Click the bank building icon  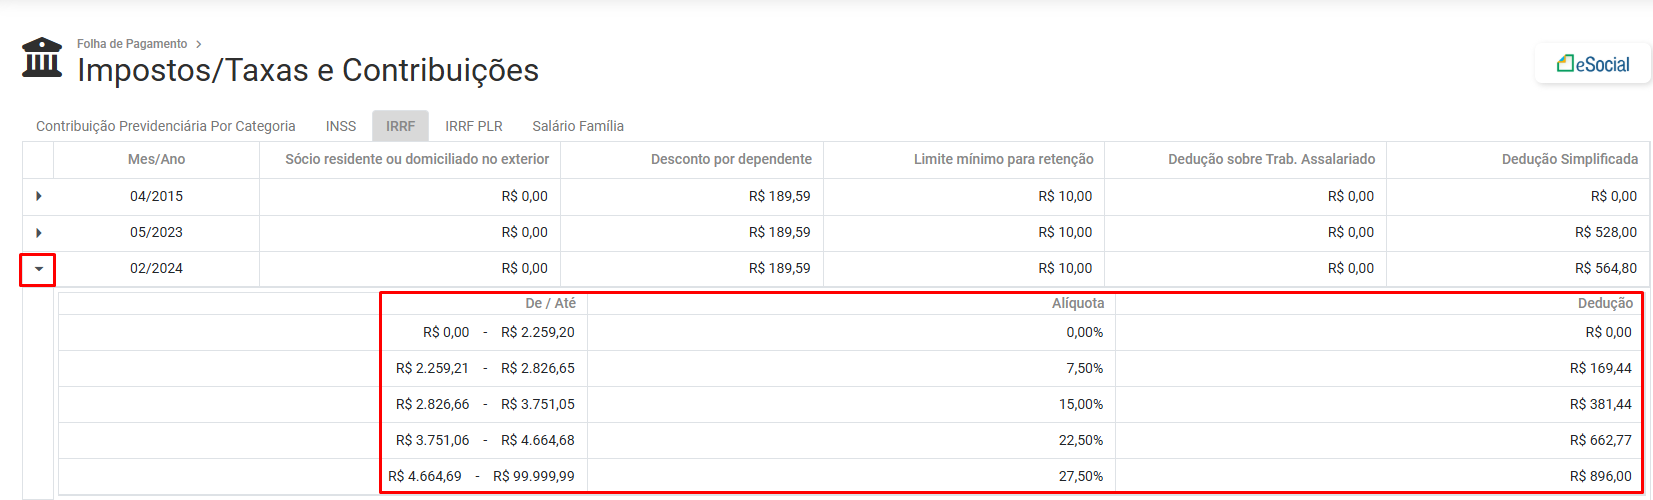pyautogui.click(x=42, y=58)
